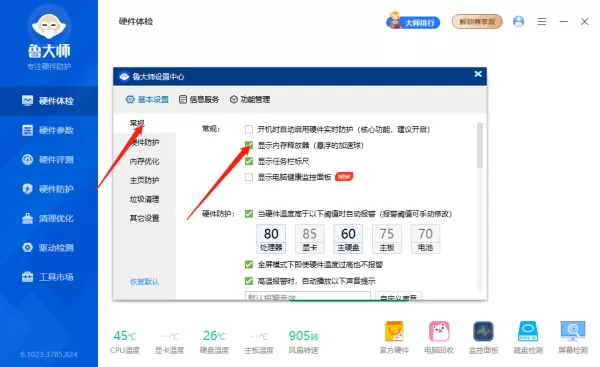Click the 主板 threshold value 75
600x367 pixels.
(x=387, y=234)
